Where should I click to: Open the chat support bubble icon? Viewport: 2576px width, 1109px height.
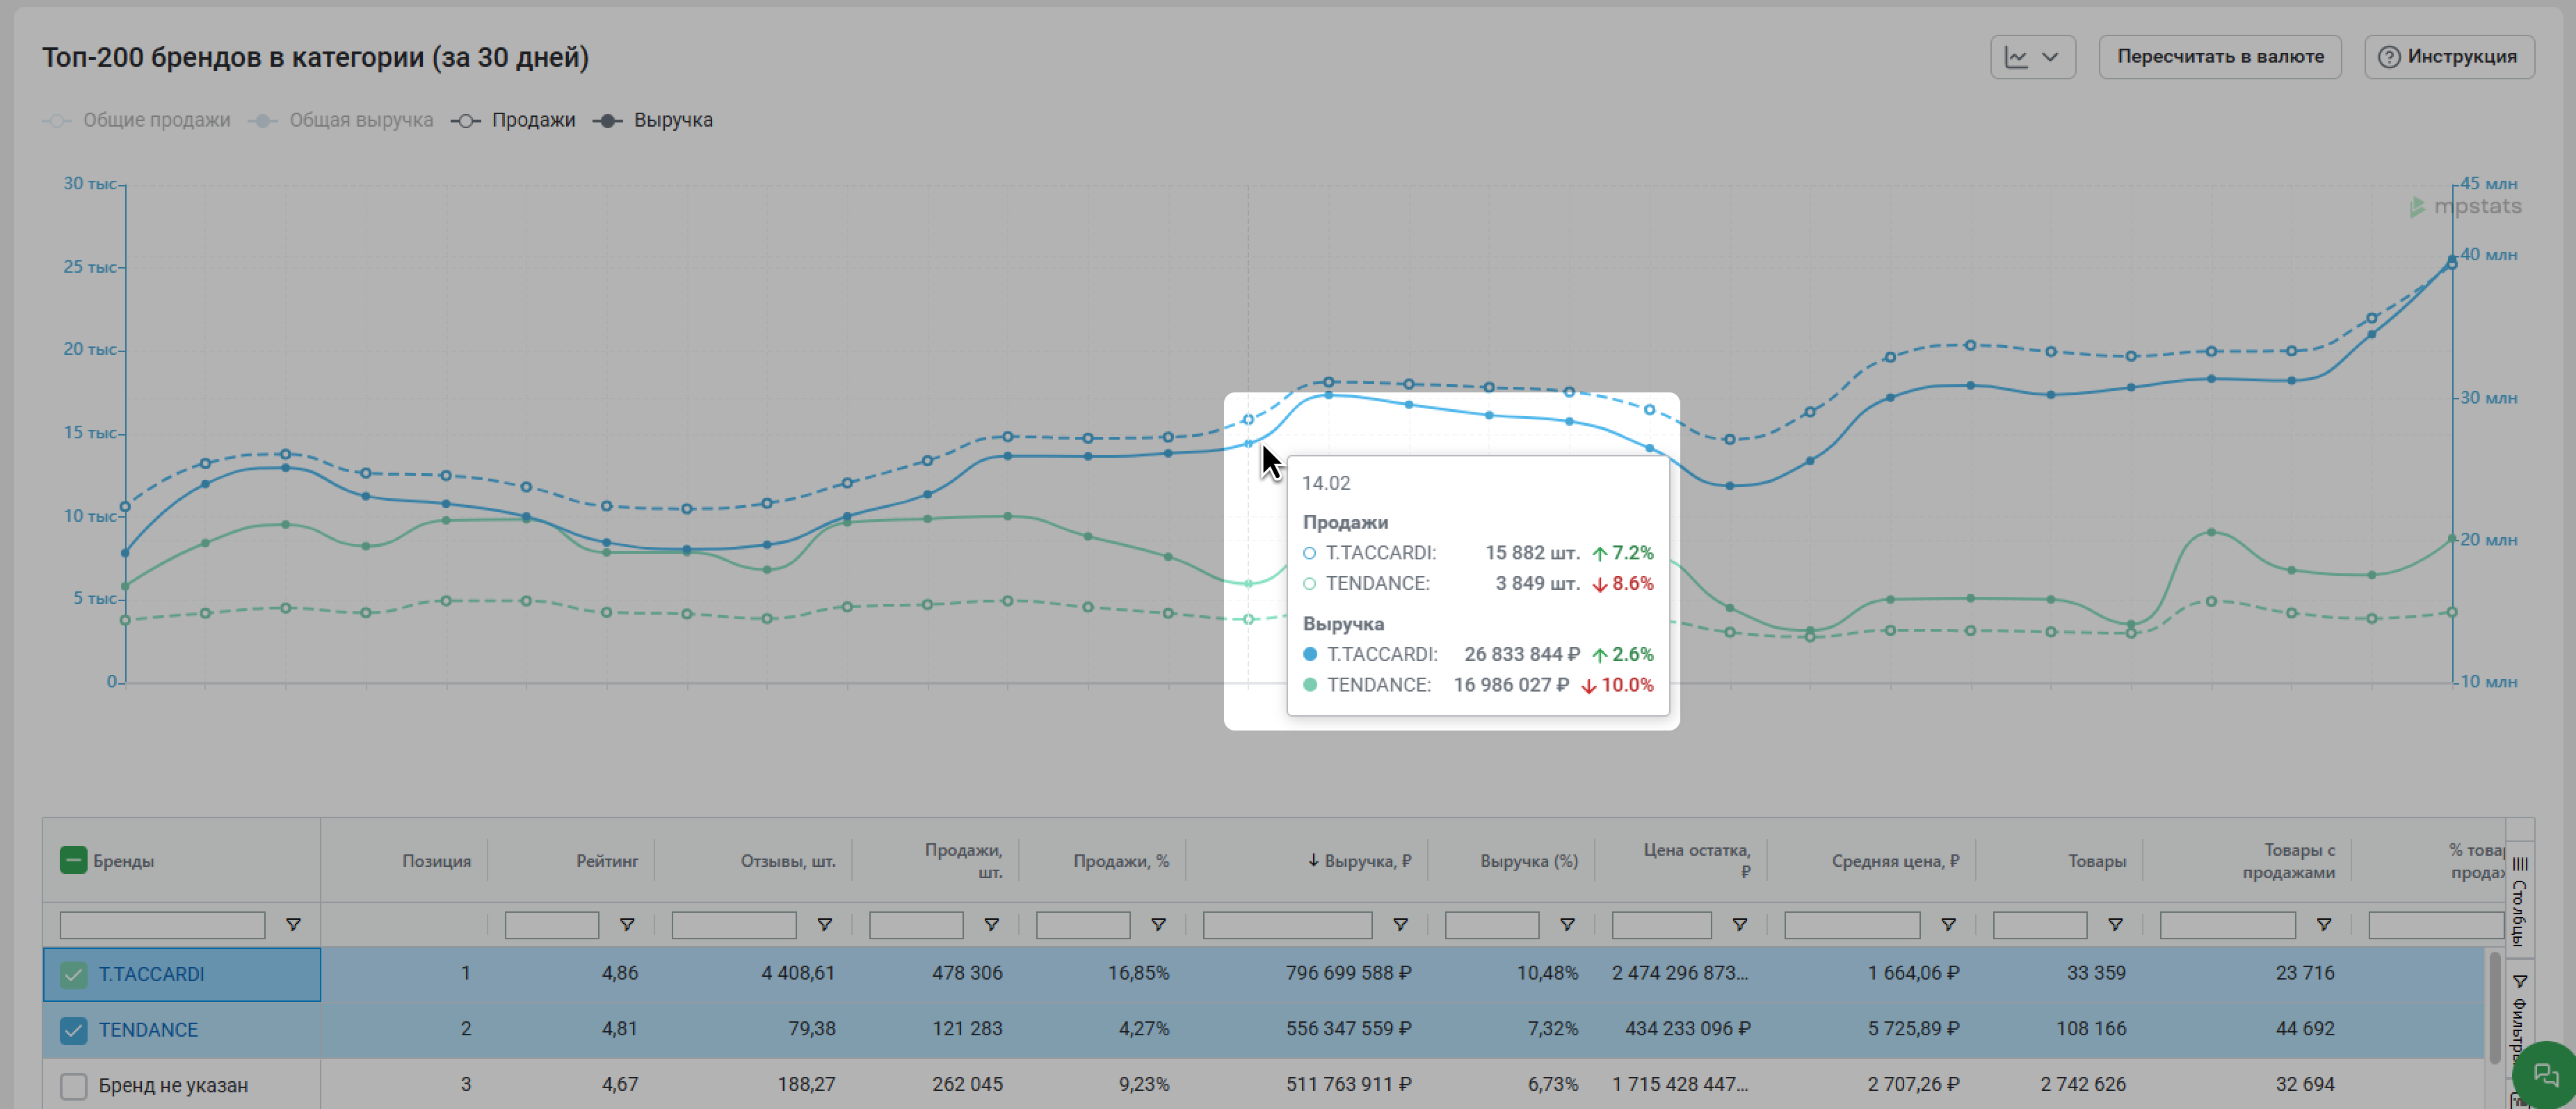coord(2545,1076)
